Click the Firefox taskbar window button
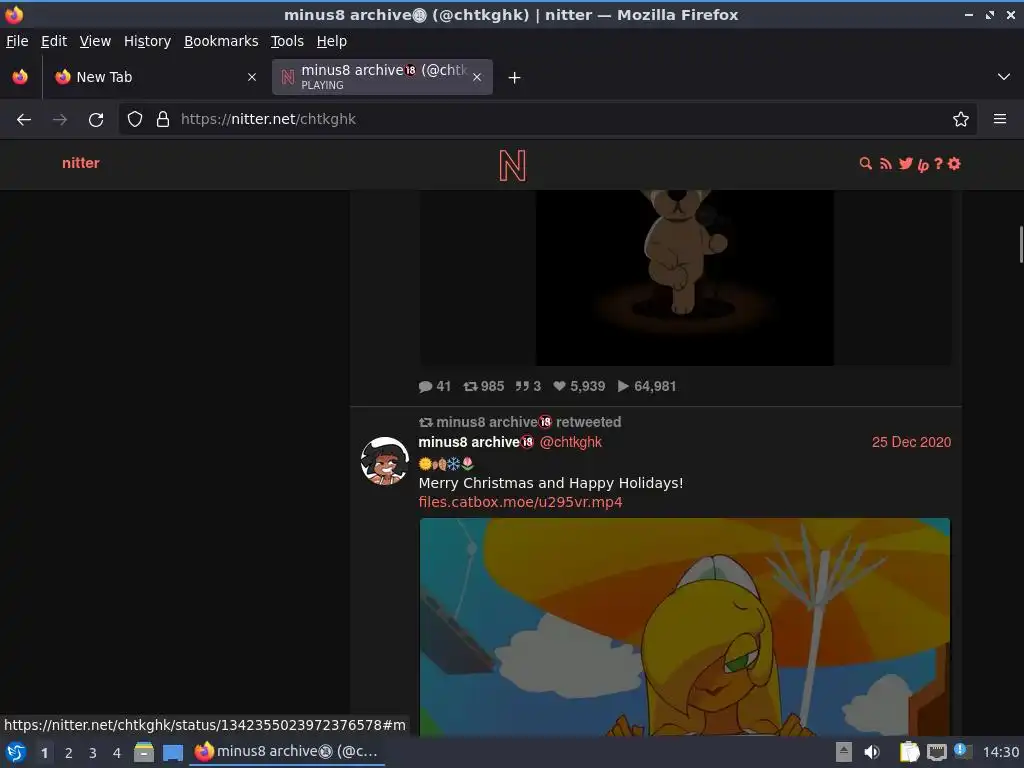Screen dimensions: 1024x768 287,752
